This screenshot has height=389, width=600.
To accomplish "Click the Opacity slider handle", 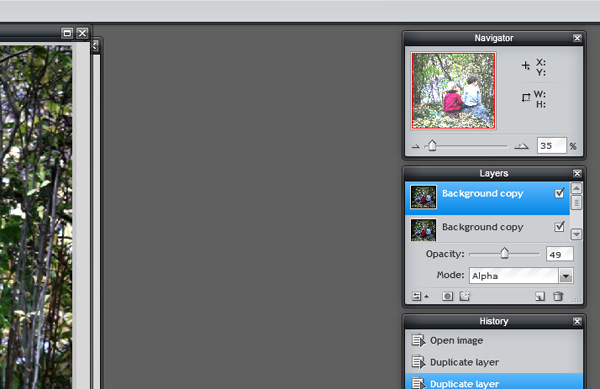I will (x=504, y=253).
